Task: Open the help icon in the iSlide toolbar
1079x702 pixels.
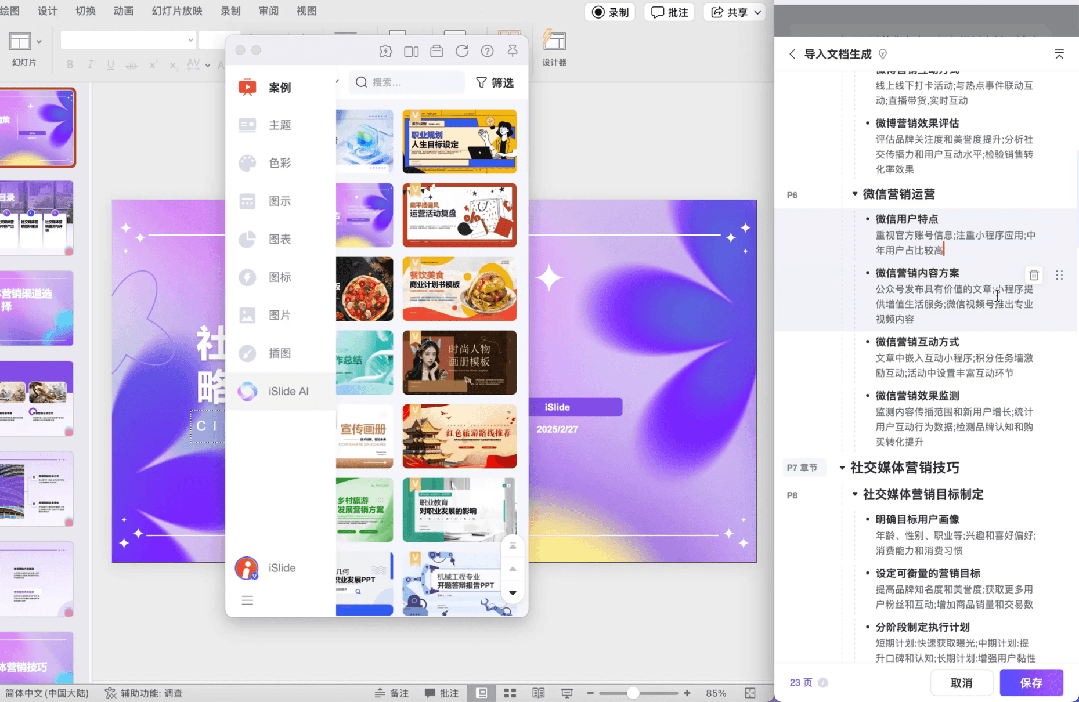Action: pos(487,50)
